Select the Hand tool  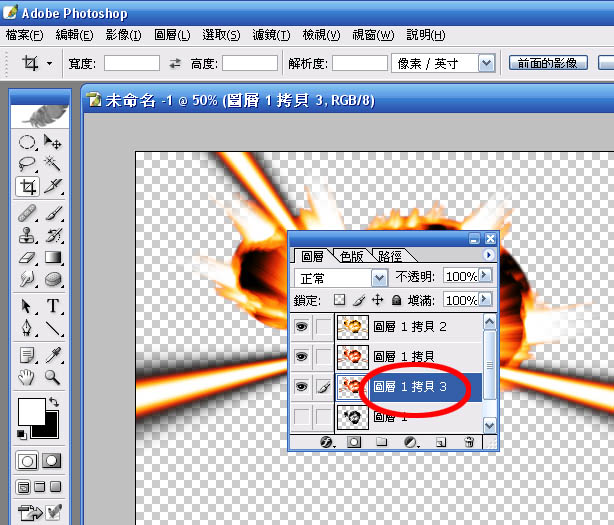click(x=28, y=377)
